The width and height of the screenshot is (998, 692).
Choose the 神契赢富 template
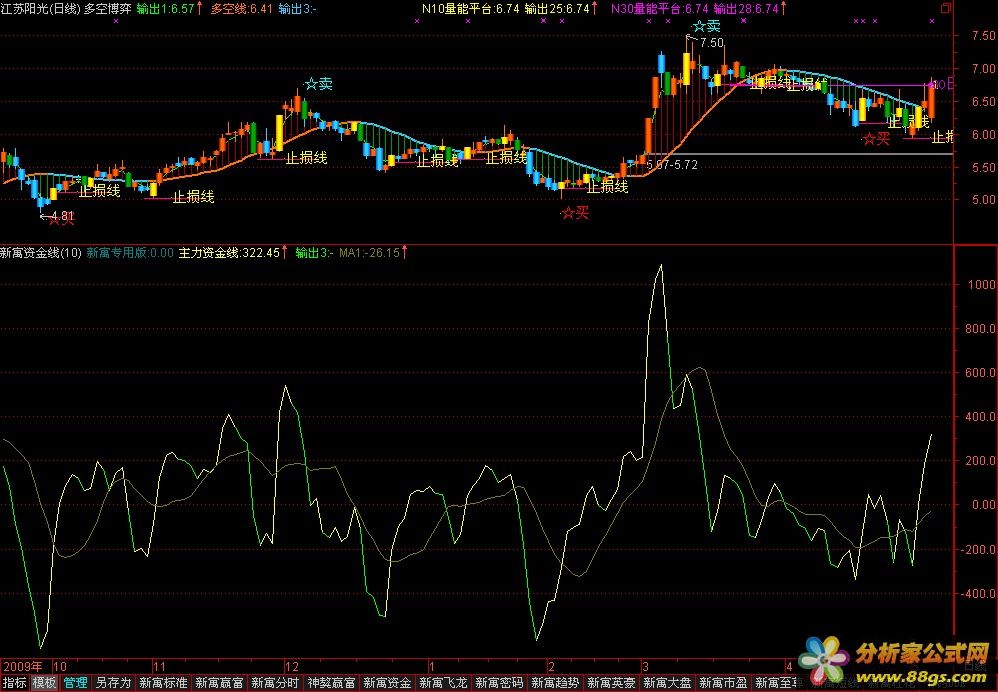(x=331, y=683)
